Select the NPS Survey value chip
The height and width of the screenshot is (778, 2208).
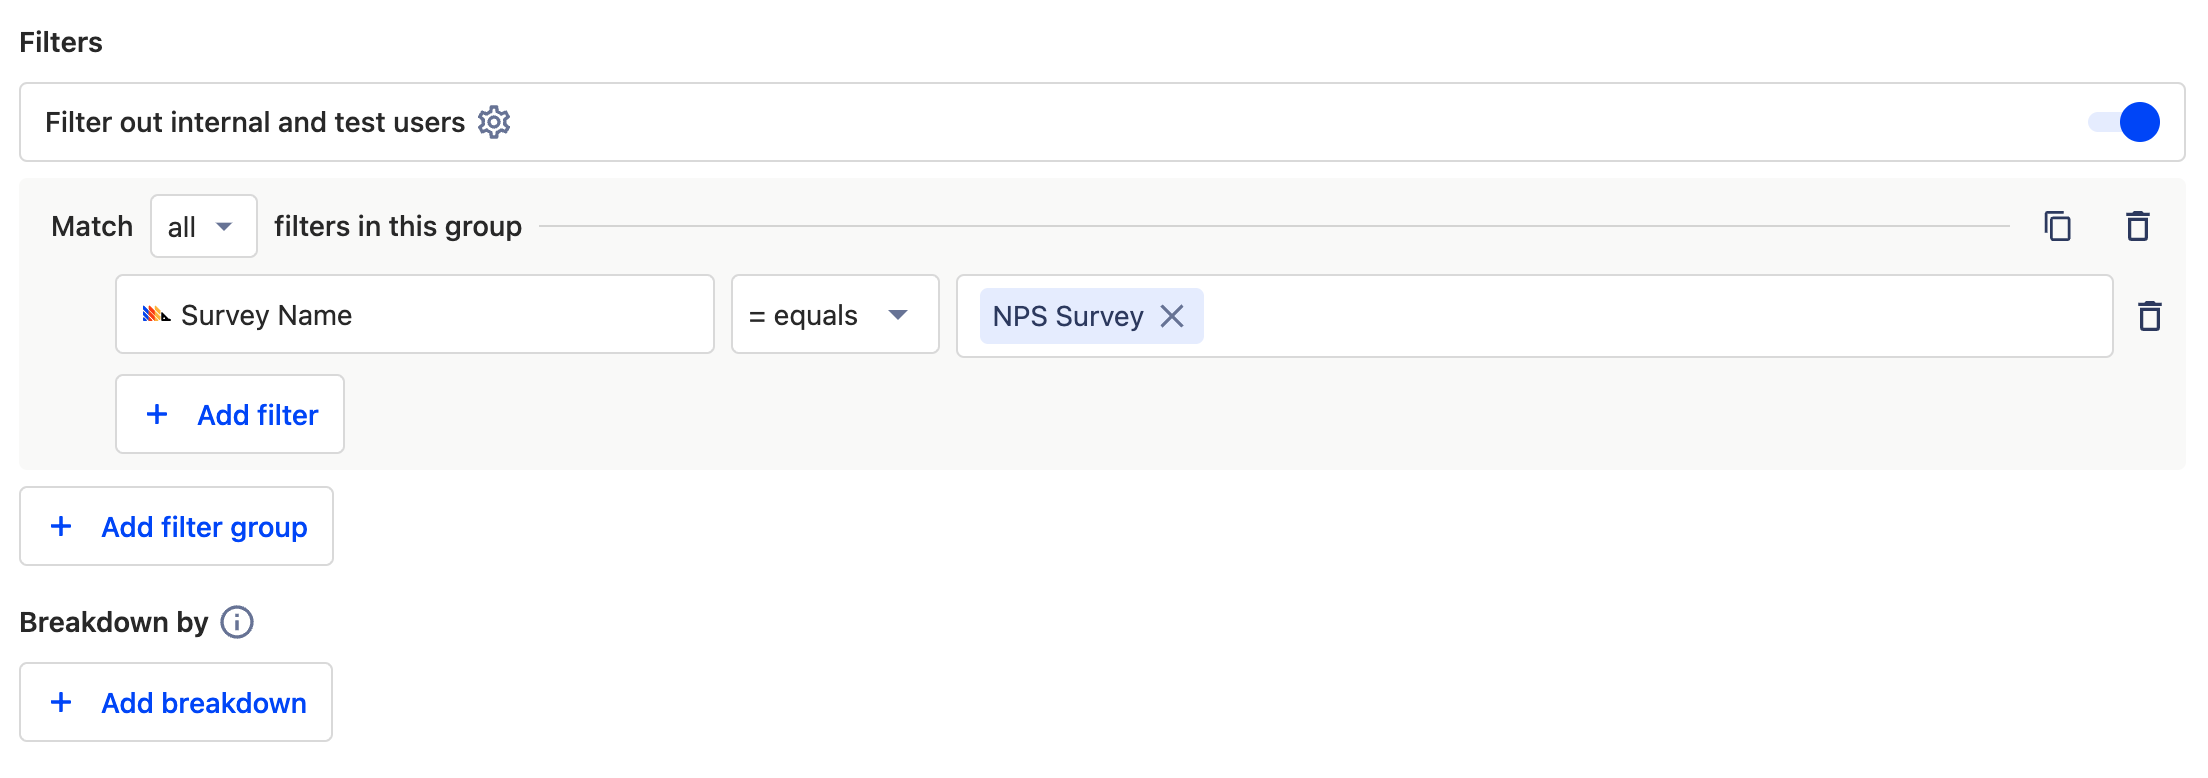[1067, 316]
